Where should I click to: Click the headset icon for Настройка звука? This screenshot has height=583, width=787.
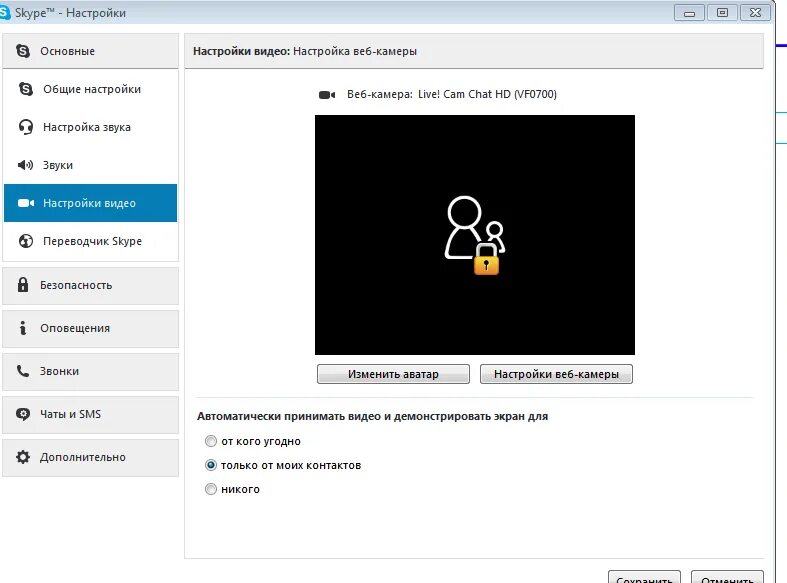pos(26,127)
